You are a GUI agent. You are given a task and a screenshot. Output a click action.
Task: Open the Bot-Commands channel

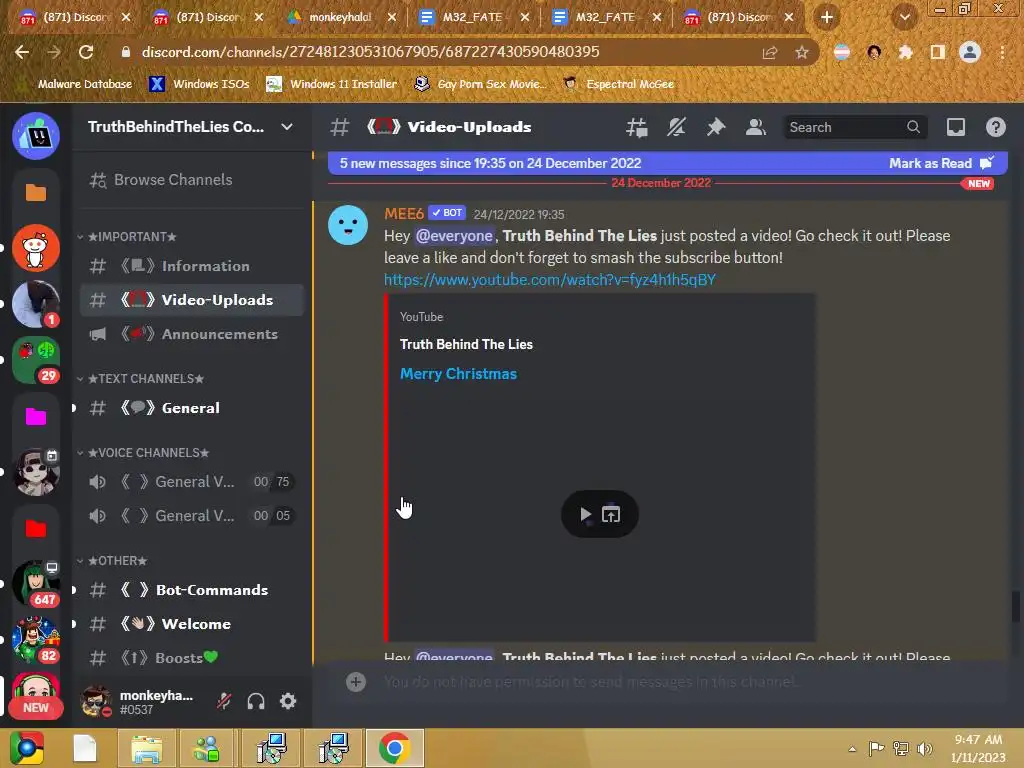191,590
